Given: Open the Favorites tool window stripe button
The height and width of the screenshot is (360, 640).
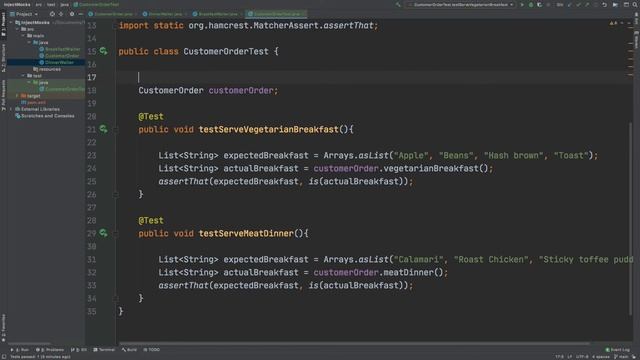Looking at the screenshot, I should coord(3,328).
